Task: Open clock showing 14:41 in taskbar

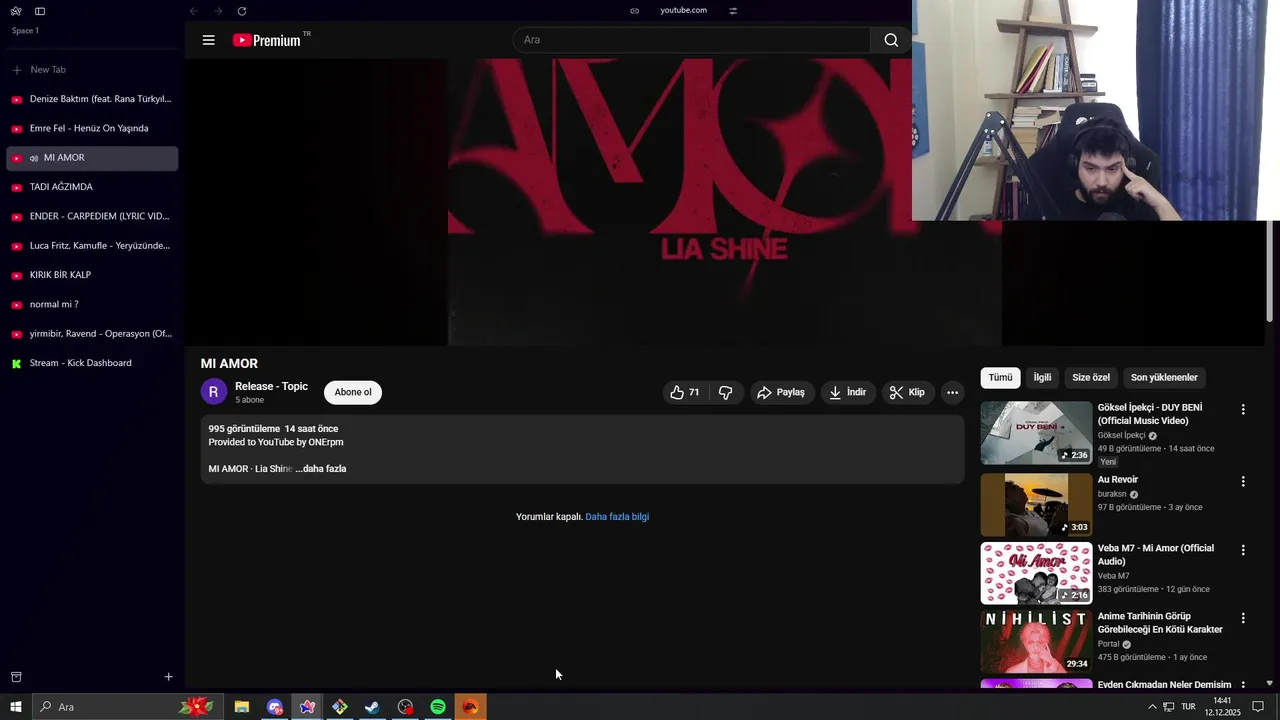Action: pos(1222,707)
